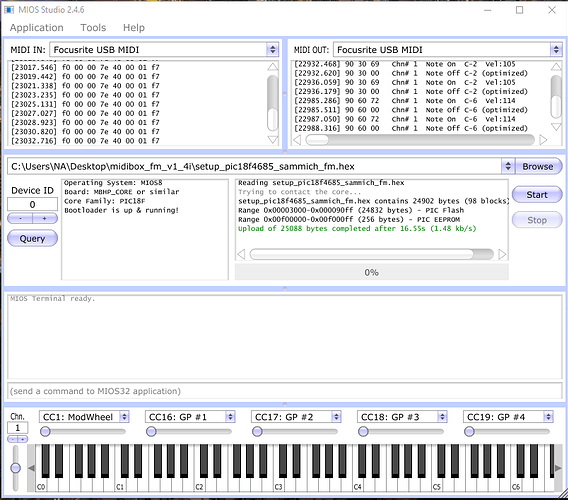The height and width of the screenshot is (500, 568).
Task: Increase keyboard channel with plus button
Action: point(22,439)
